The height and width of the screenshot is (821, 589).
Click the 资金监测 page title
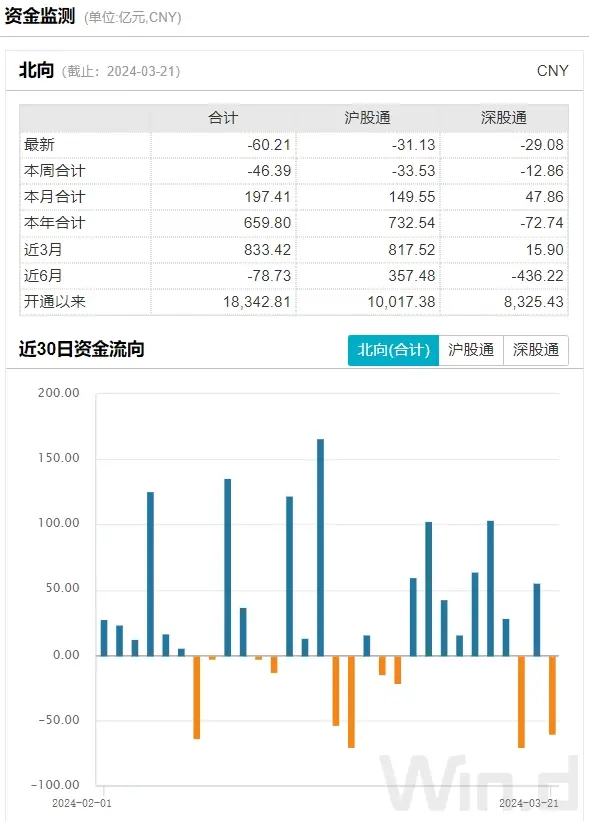40,16
